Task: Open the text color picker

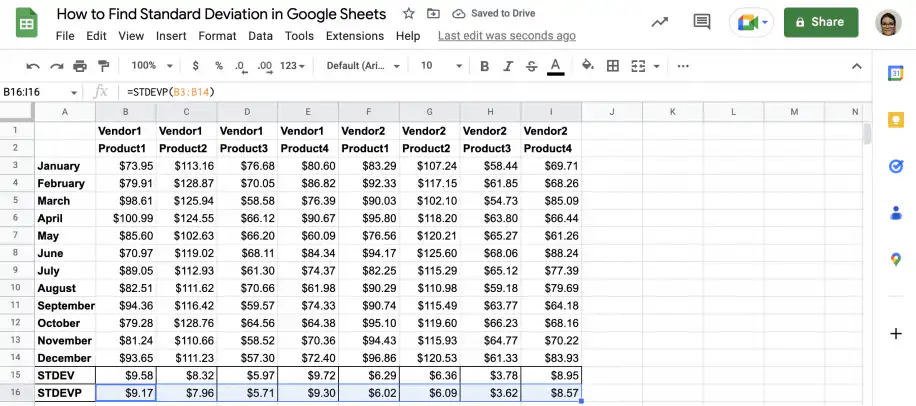Action: pos(556,66)
